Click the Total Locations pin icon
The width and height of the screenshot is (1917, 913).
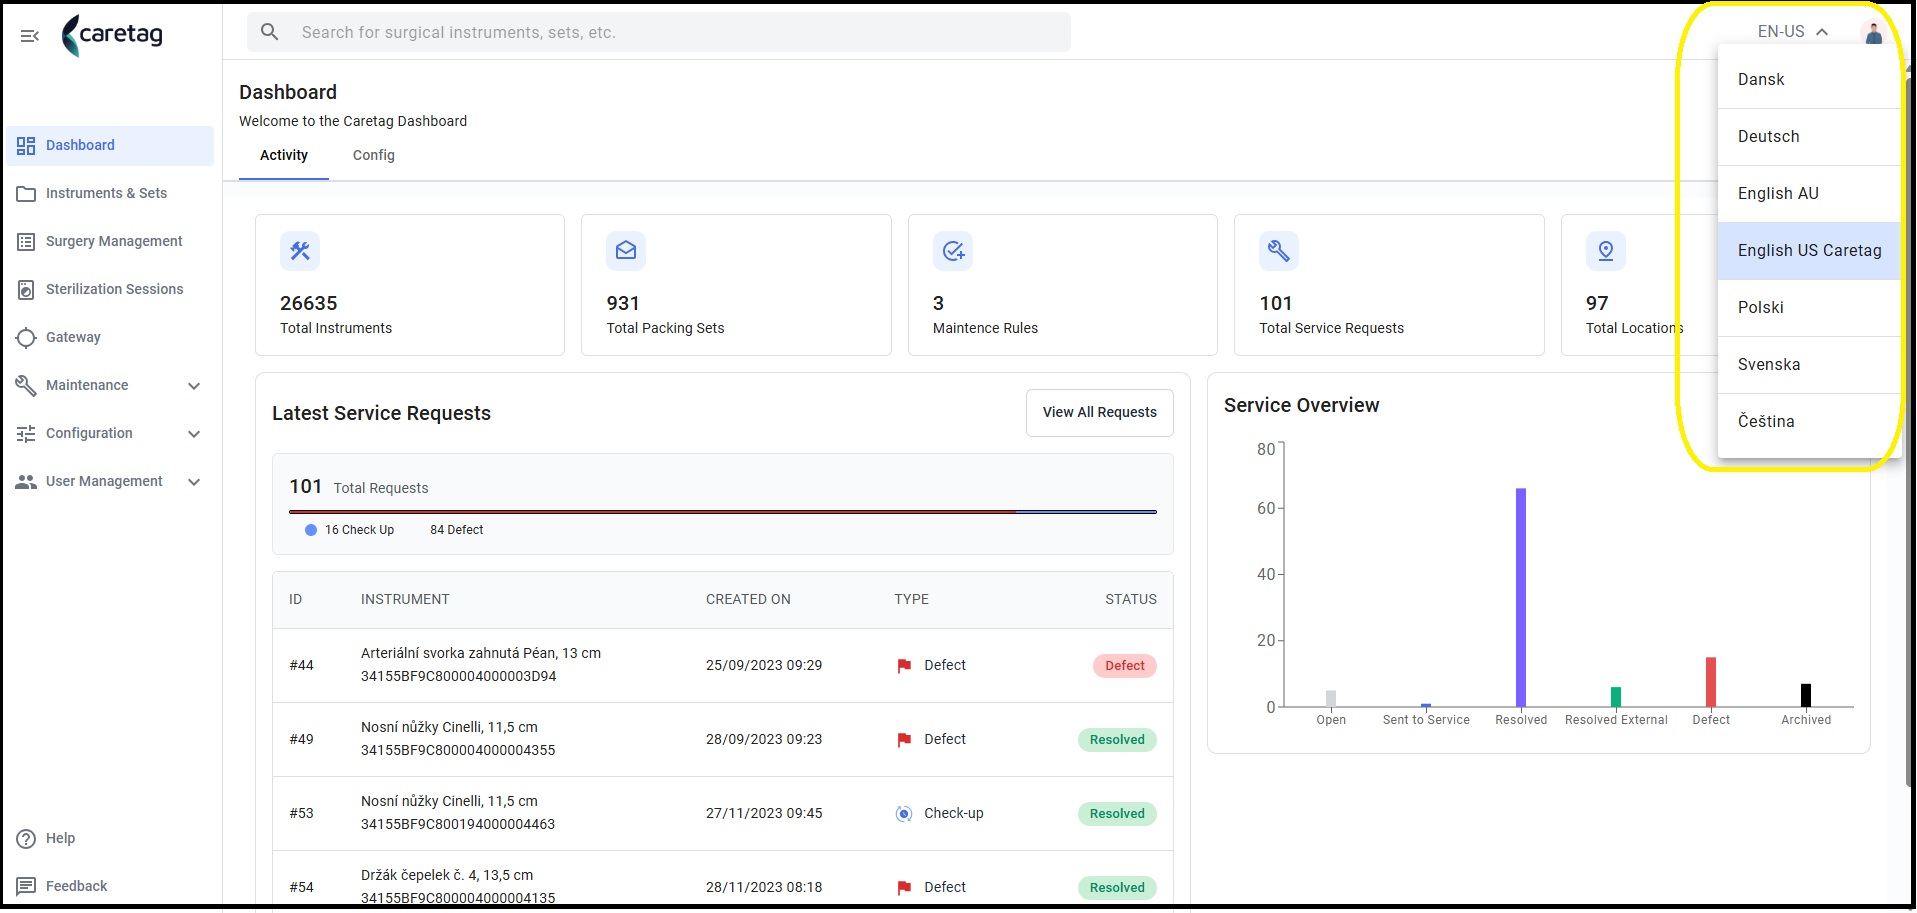click(x=1606, y=251)
